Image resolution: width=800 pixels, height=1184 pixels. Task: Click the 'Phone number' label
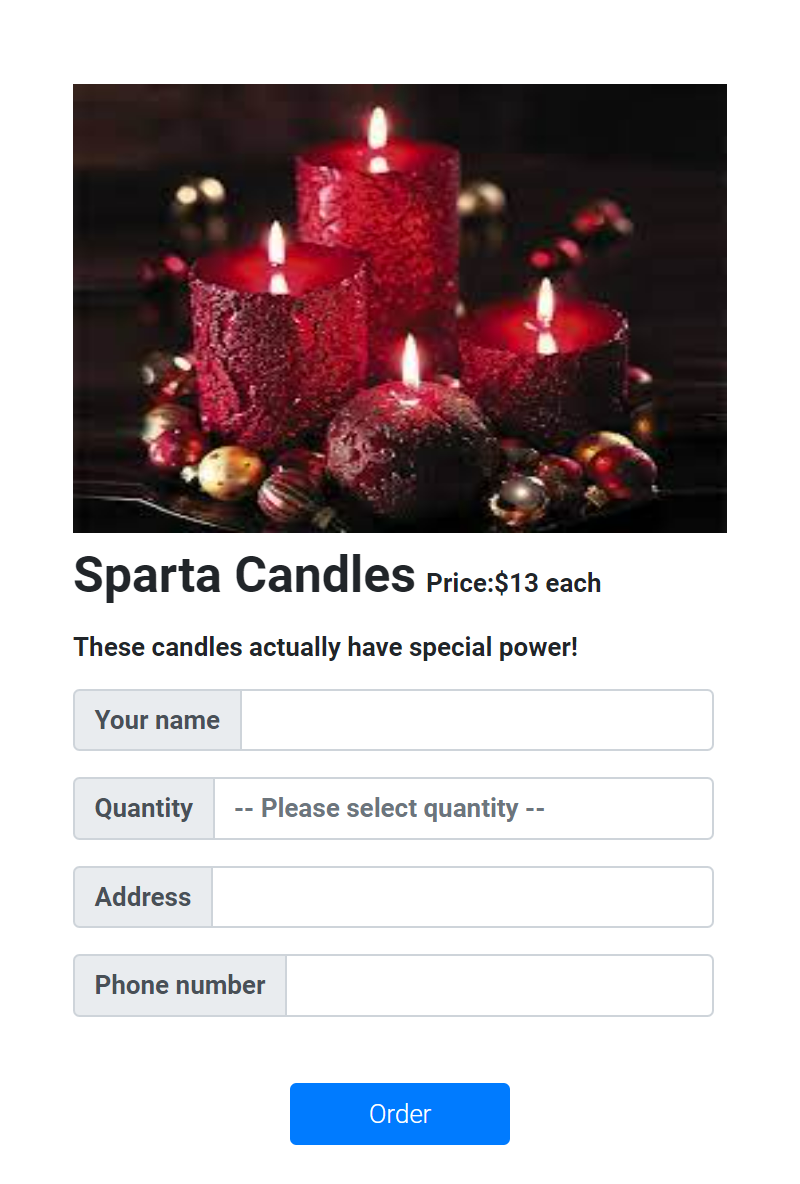coord(179,985)
